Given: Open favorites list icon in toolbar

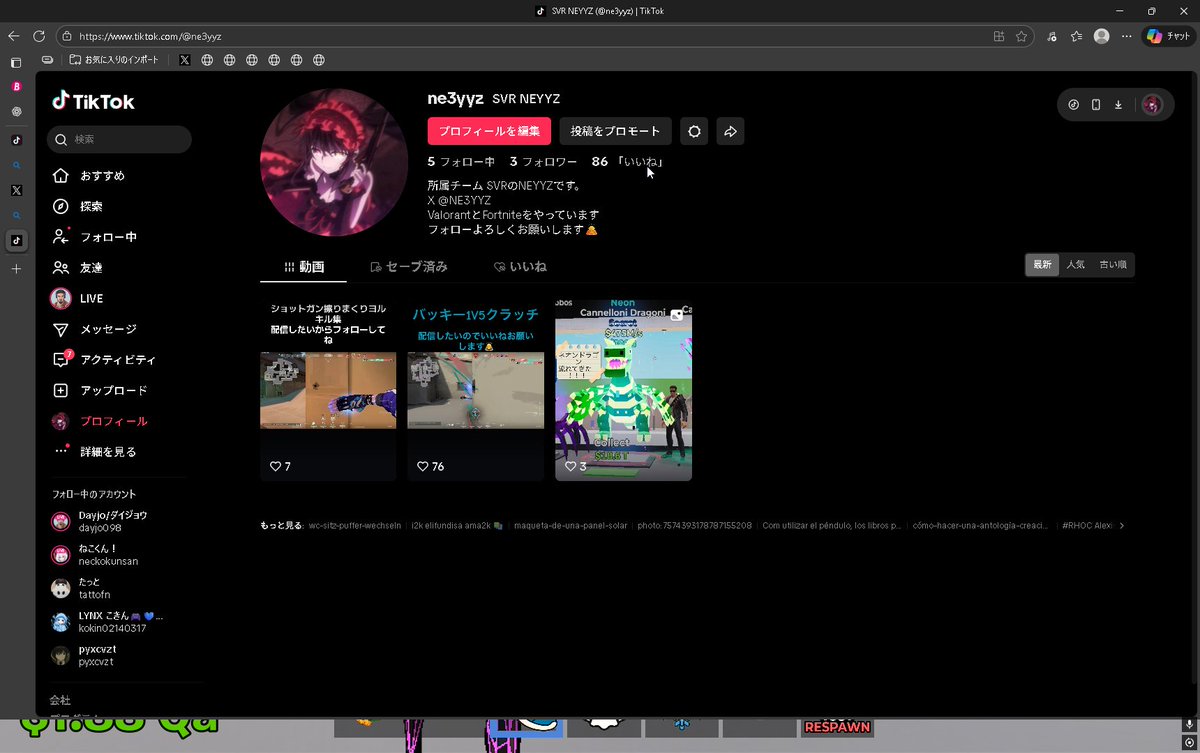Looking at the screenshot, I should coord(1076,36).
